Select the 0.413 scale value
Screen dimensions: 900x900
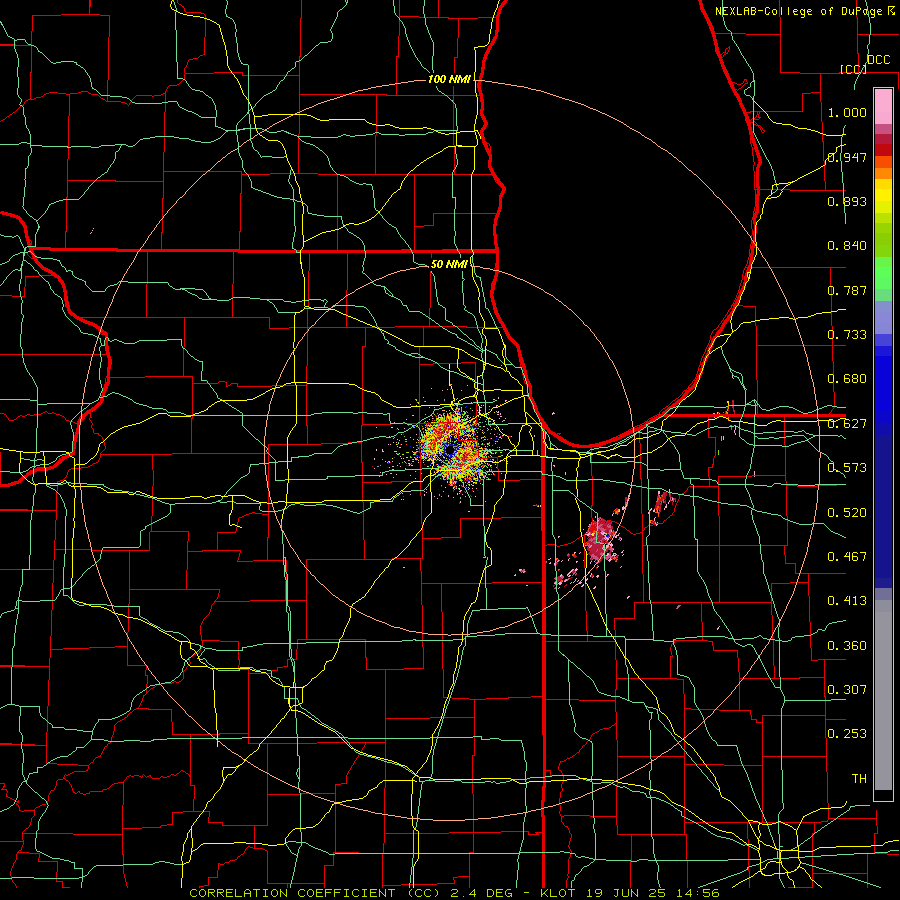(x=847, y=601)
